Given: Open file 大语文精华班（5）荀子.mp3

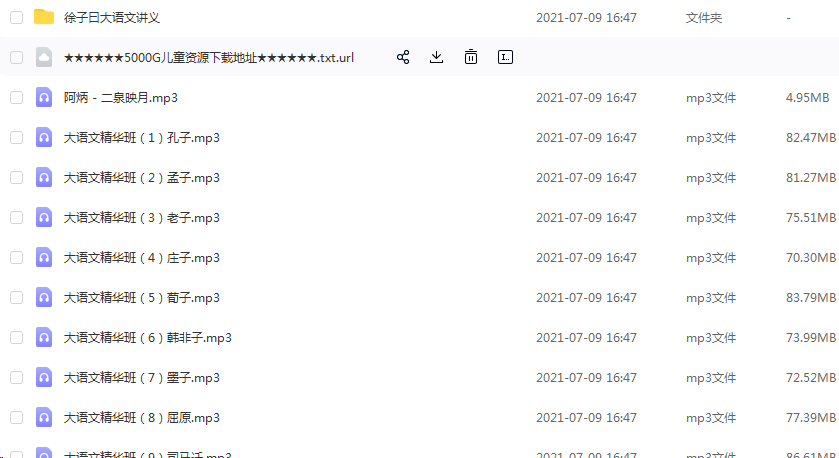Looking at the screenshot, I should (142, 297).
